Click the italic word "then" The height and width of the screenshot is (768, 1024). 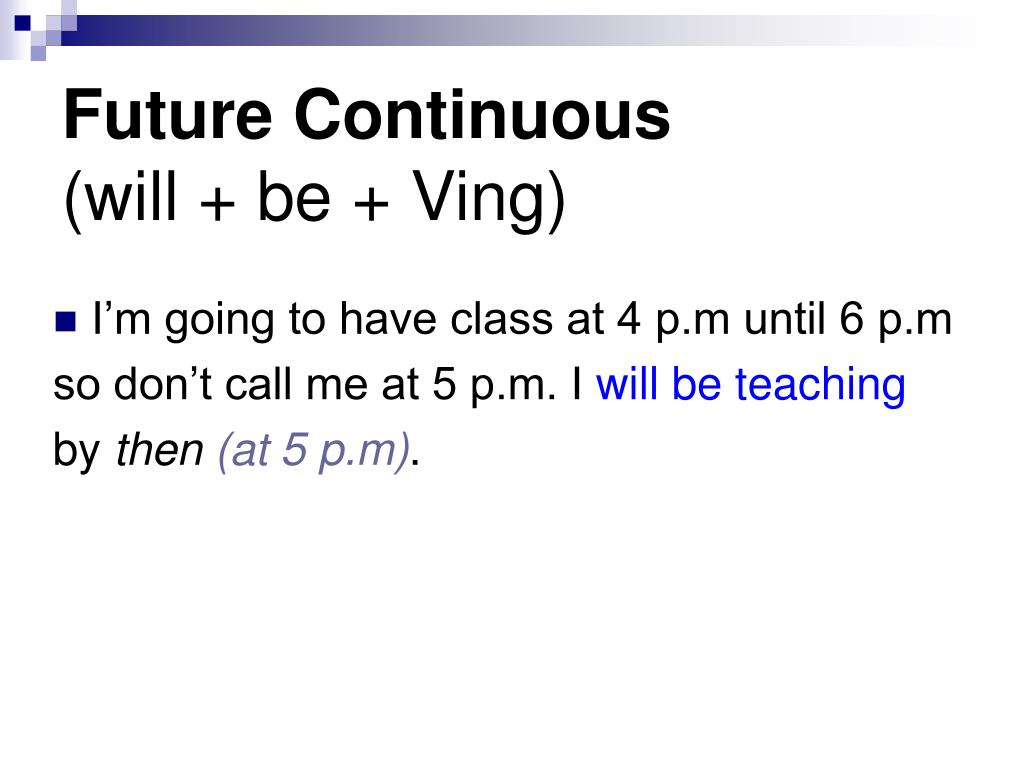(159, 450)
